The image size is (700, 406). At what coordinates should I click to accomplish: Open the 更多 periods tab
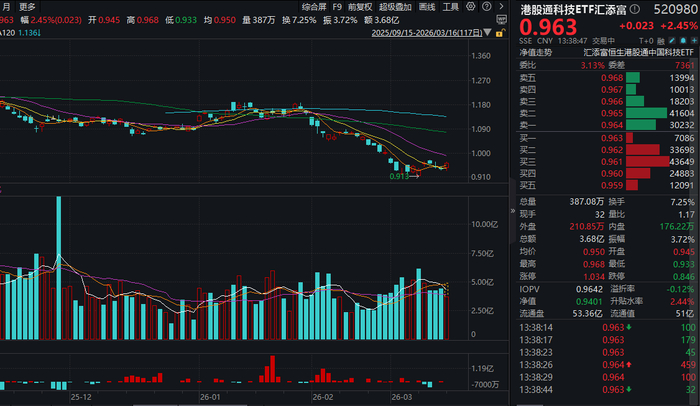click(27, 7)
